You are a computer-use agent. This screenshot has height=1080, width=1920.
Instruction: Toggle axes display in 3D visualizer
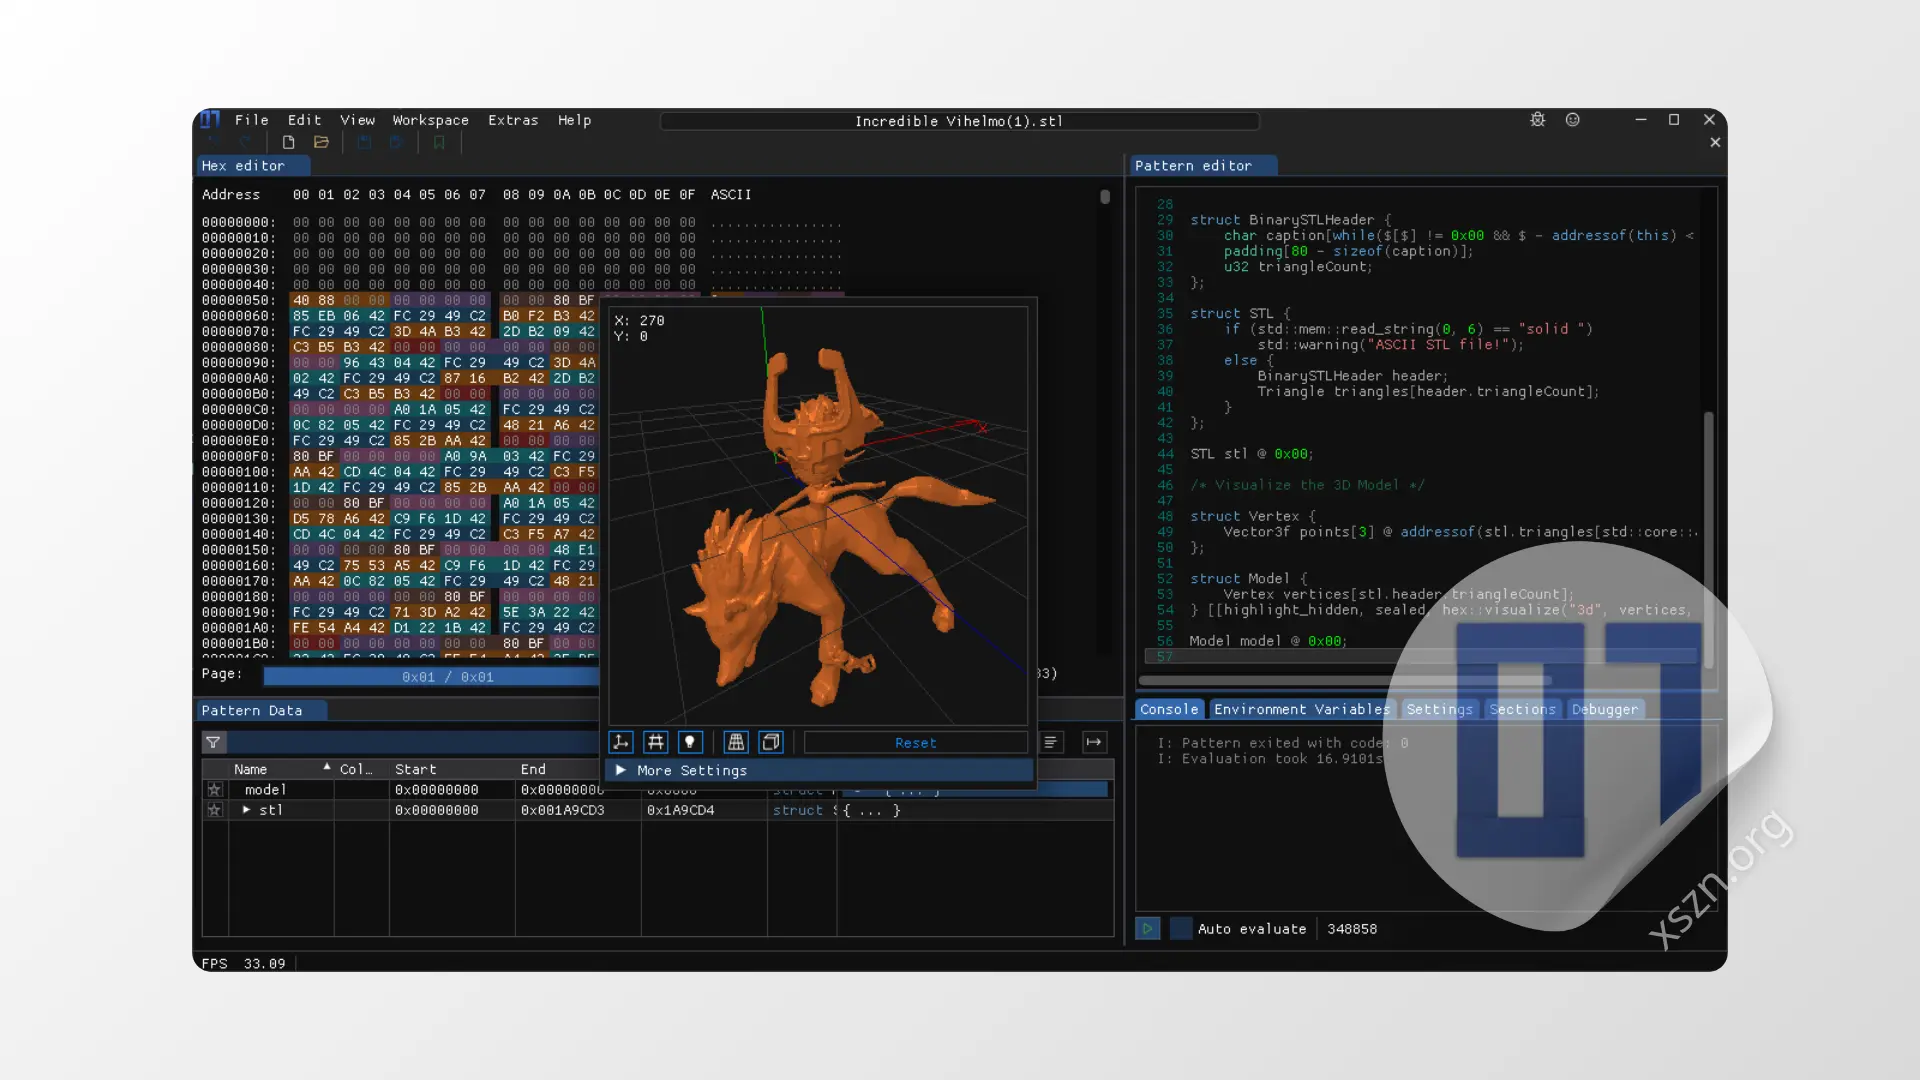[621, 742]
